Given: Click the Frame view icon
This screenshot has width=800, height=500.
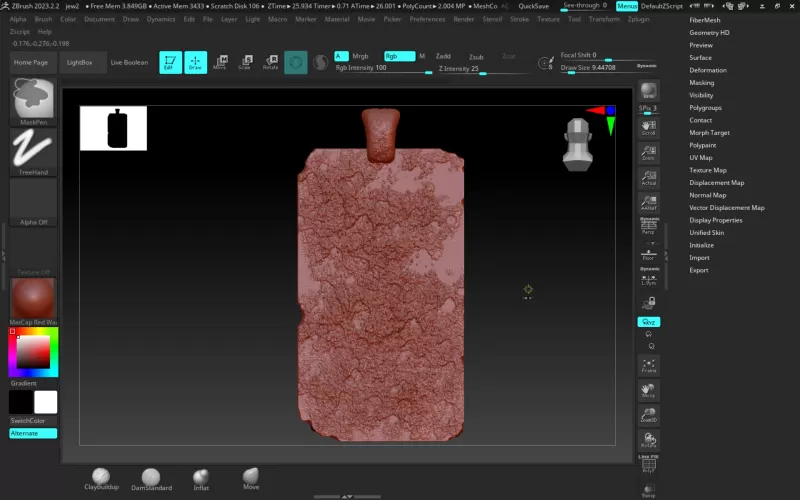Looking at the screenshot, I should [648, 366].
